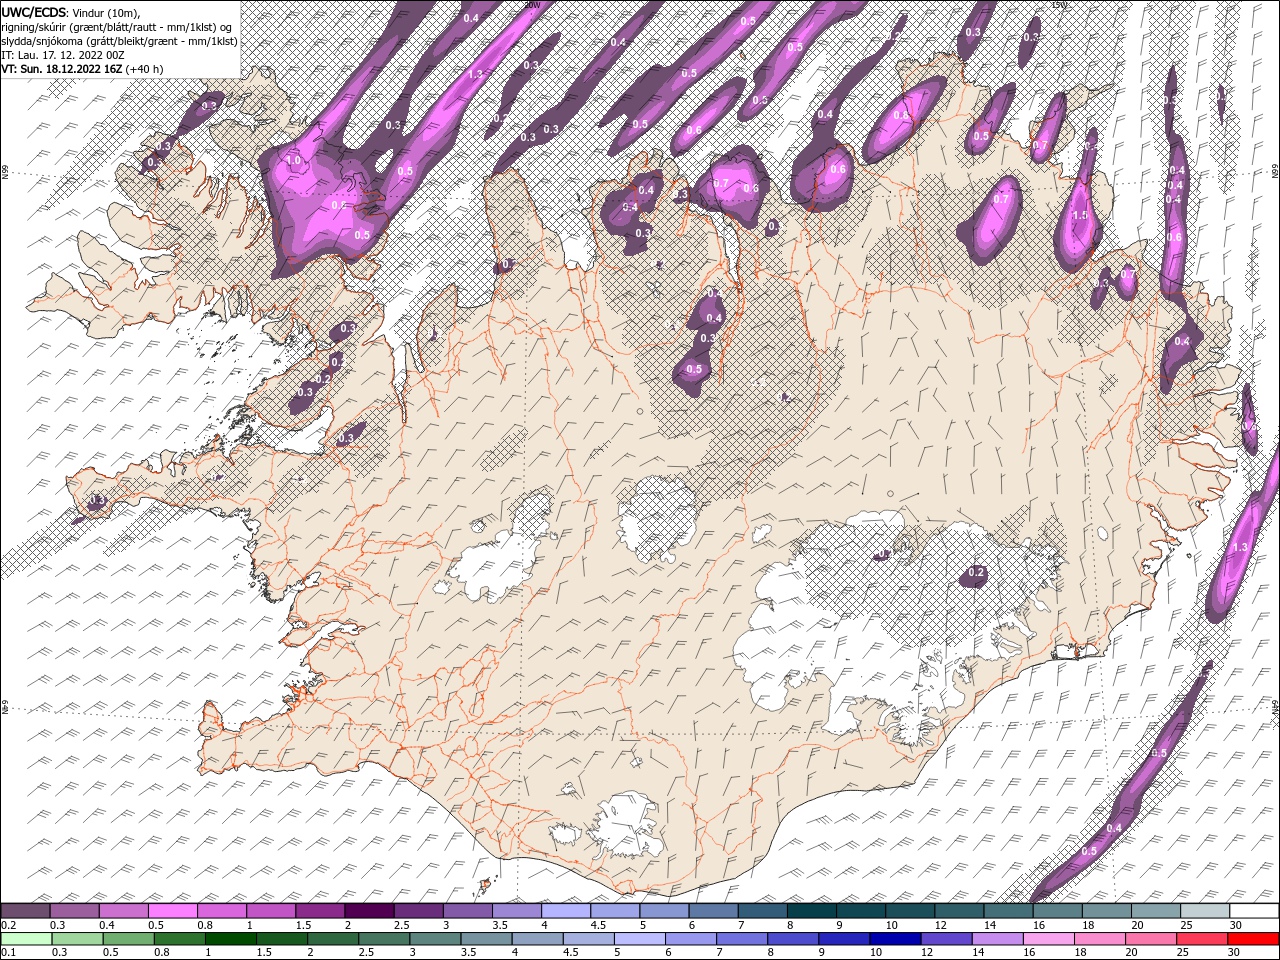Image resolution: width=1280 pixels, height=960 pixels.
Task: Click the 12–14 teal swatch in upper legend
Action: pos(958,911)
